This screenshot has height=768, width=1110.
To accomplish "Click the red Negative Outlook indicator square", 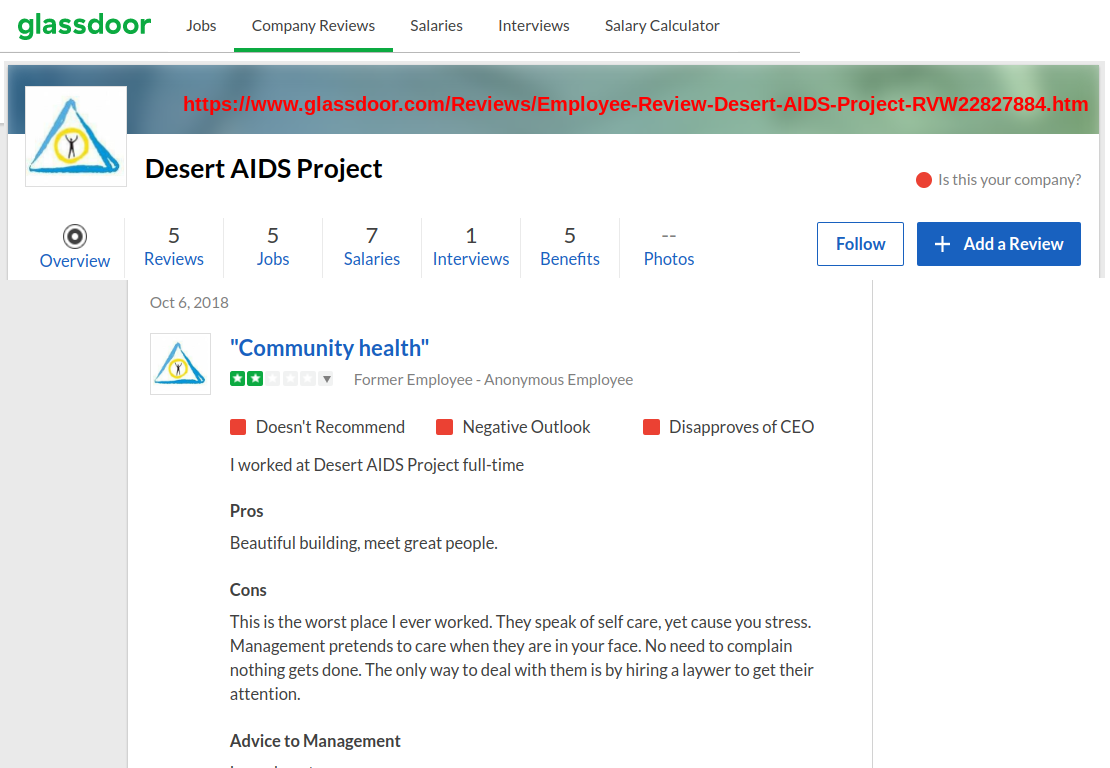I will tap(445, 427).
